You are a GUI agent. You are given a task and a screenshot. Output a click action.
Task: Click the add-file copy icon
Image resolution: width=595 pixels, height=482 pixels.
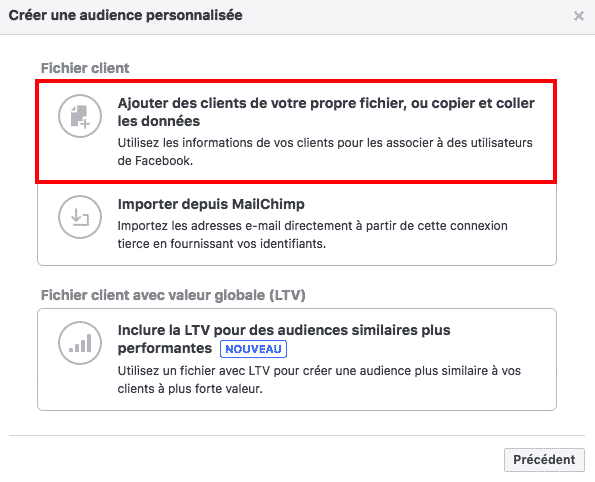[80, 116]
